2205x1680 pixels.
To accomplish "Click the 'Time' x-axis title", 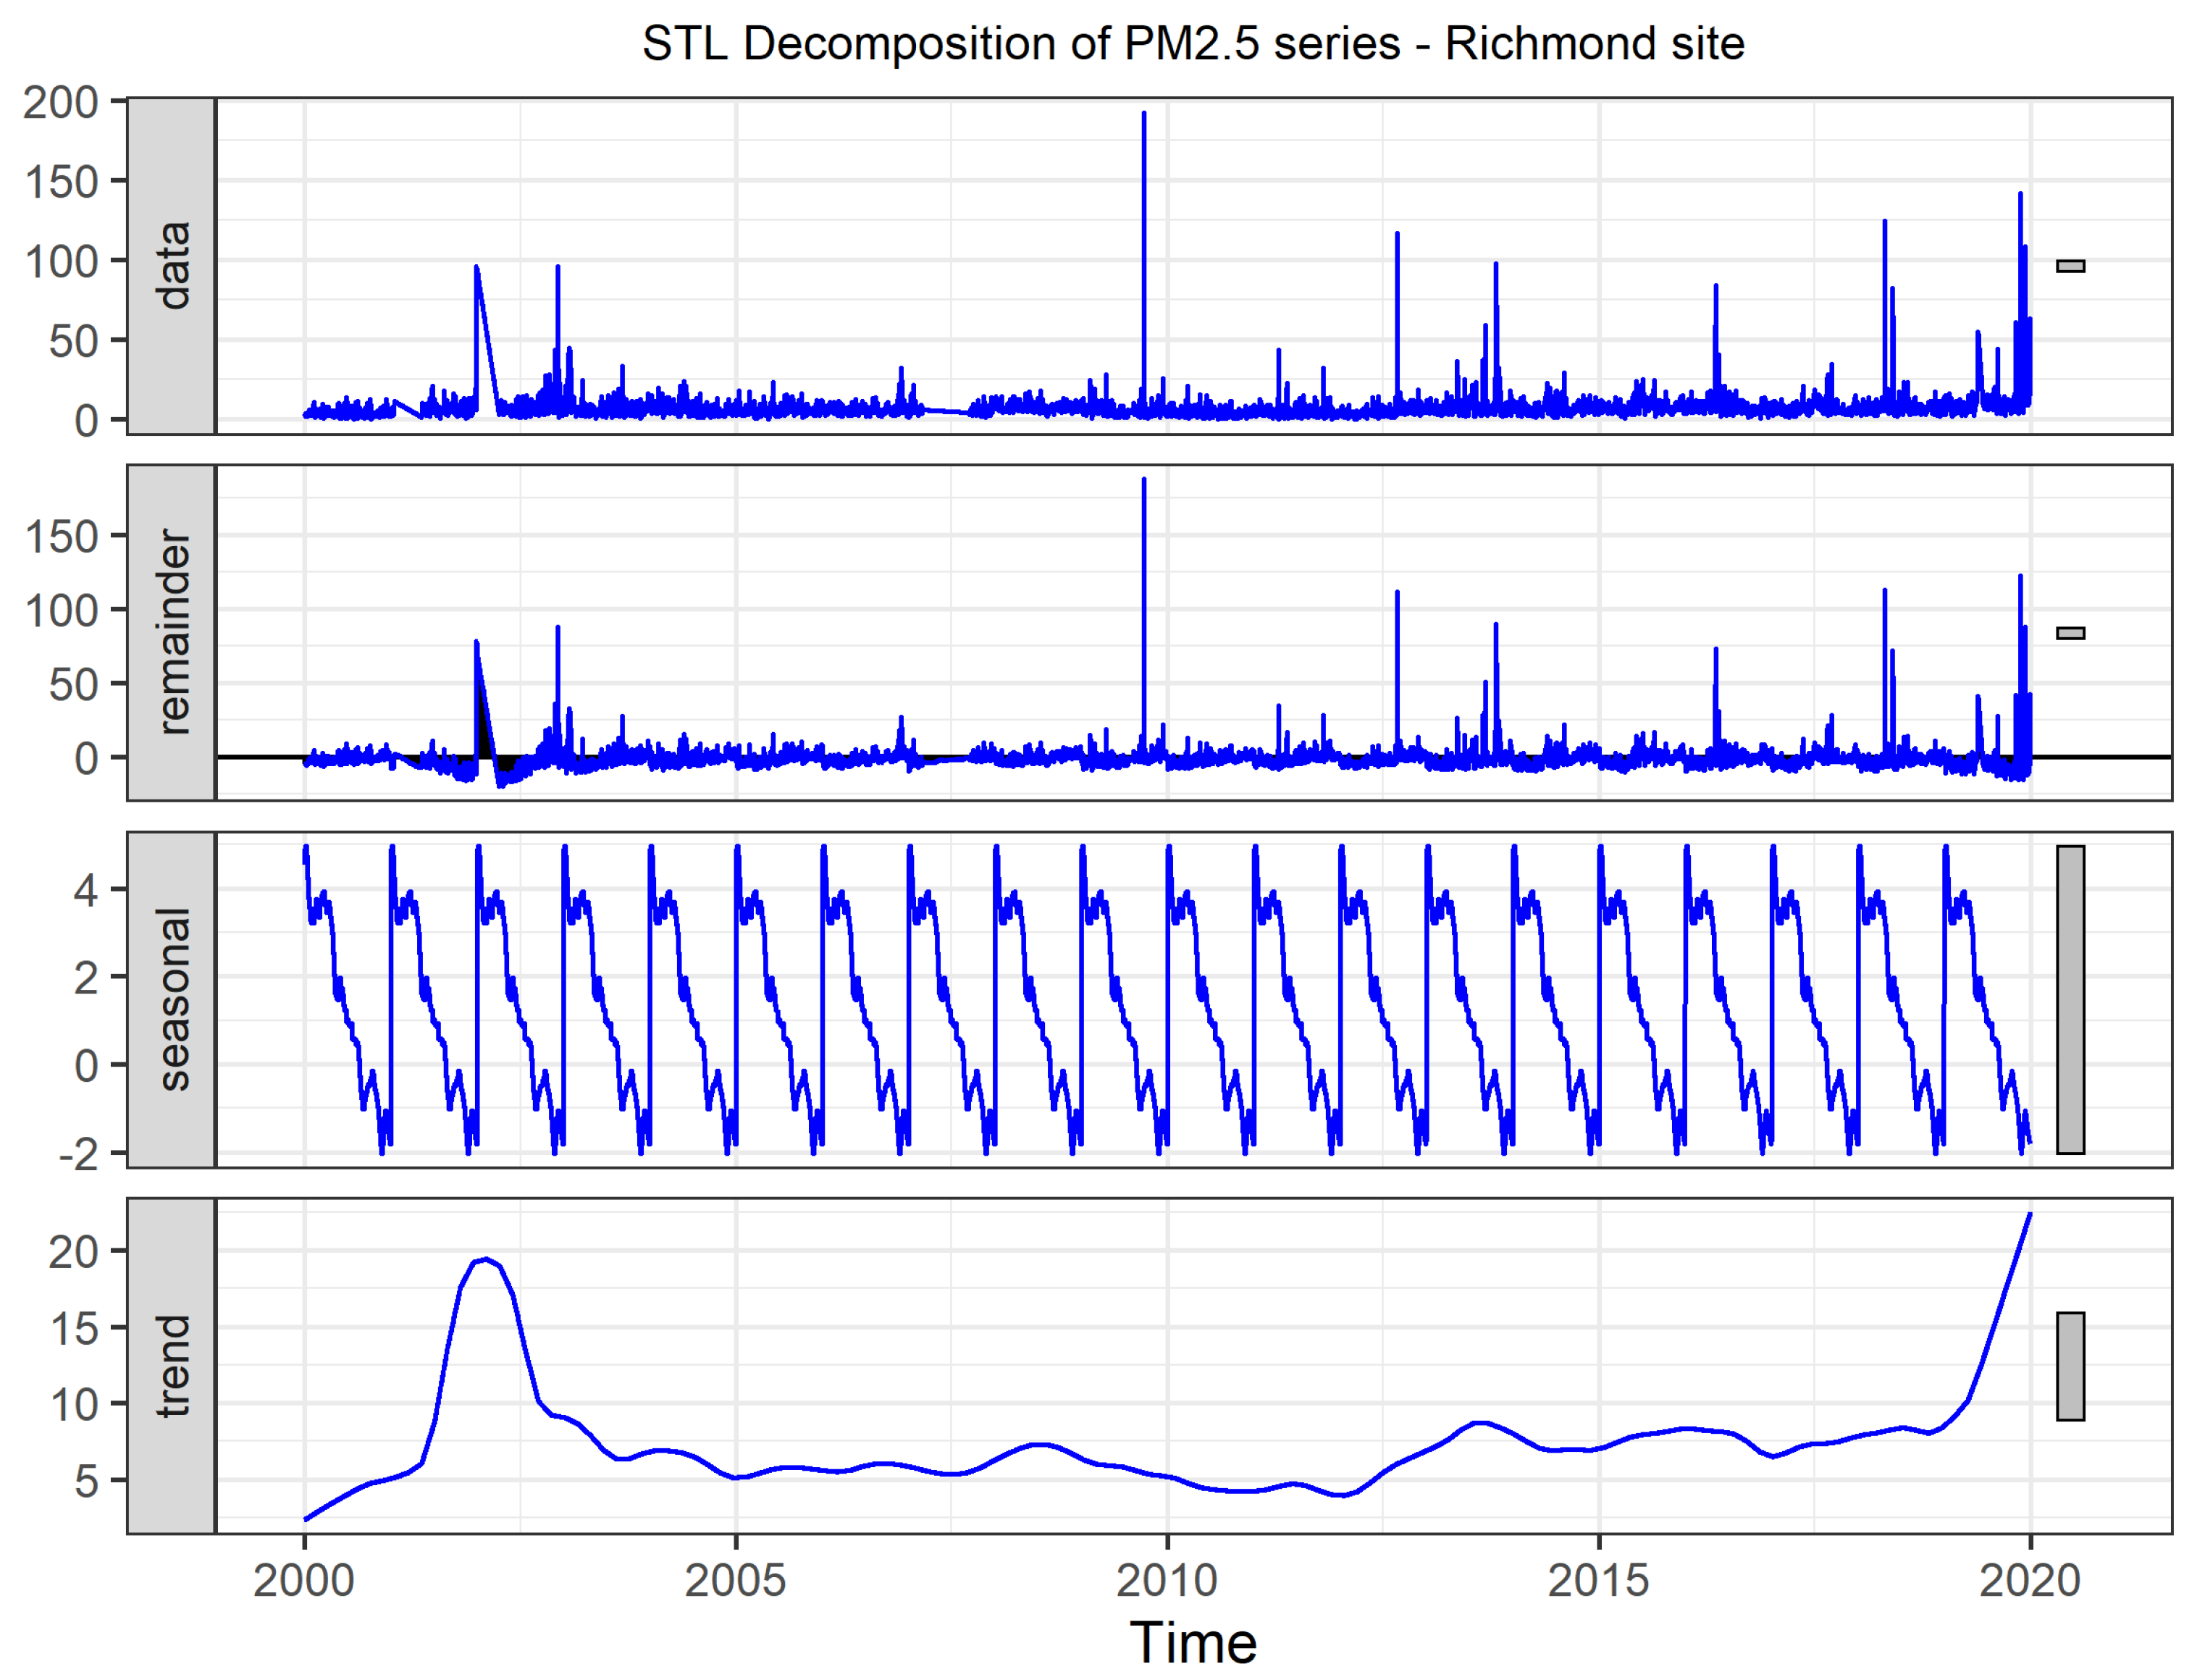I will [1192, 1642].
